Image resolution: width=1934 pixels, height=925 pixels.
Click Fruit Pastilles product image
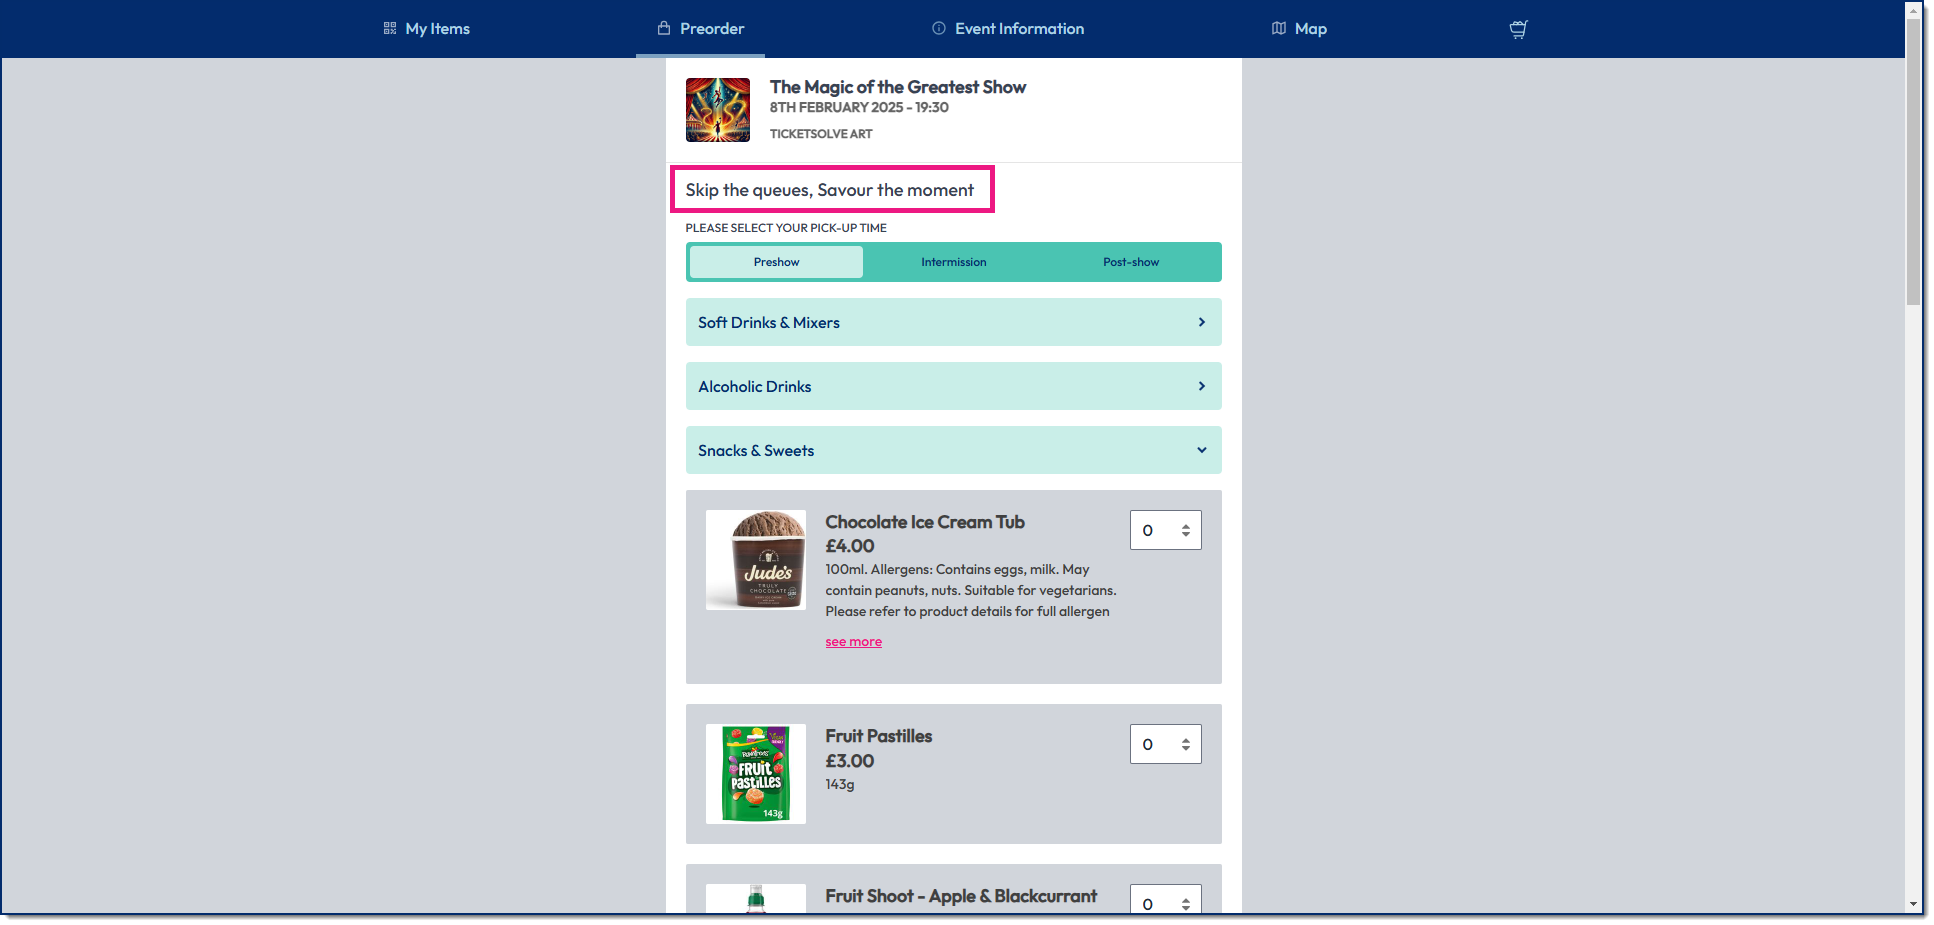pyautogui.click(x=755, y=774)
